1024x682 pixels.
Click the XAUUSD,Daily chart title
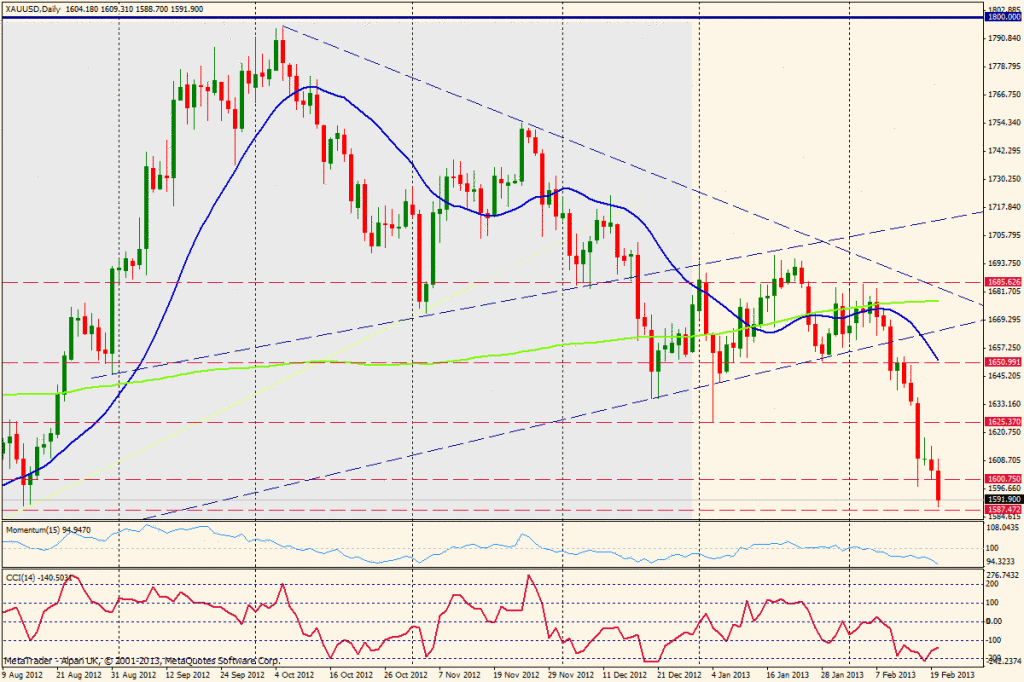[x=36, y=8]
